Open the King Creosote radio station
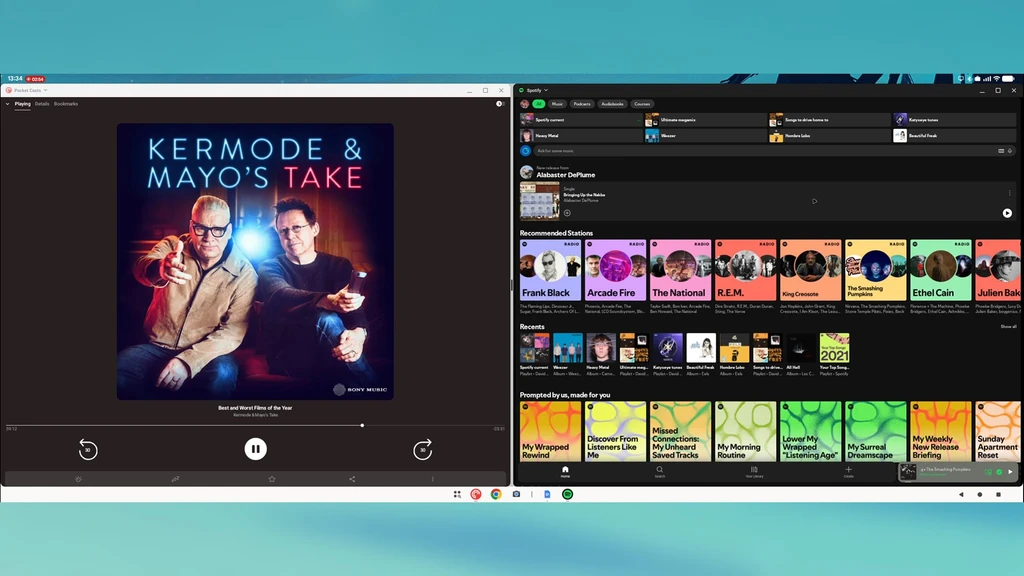Viewport: 1024px width, 576px height. point(810,270)
